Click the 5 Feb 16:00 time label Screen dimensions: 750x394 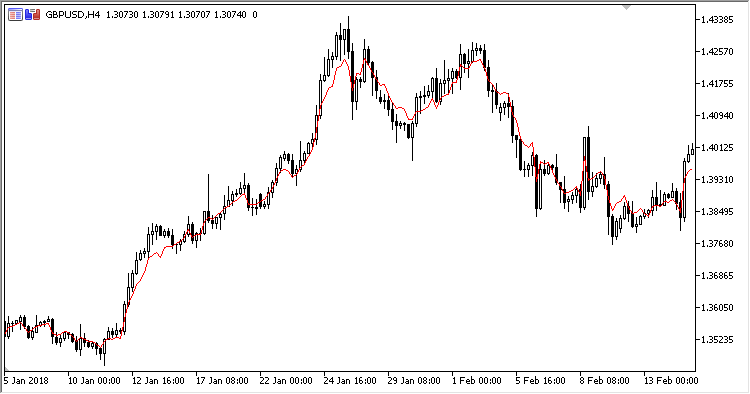tap(540, 381)
